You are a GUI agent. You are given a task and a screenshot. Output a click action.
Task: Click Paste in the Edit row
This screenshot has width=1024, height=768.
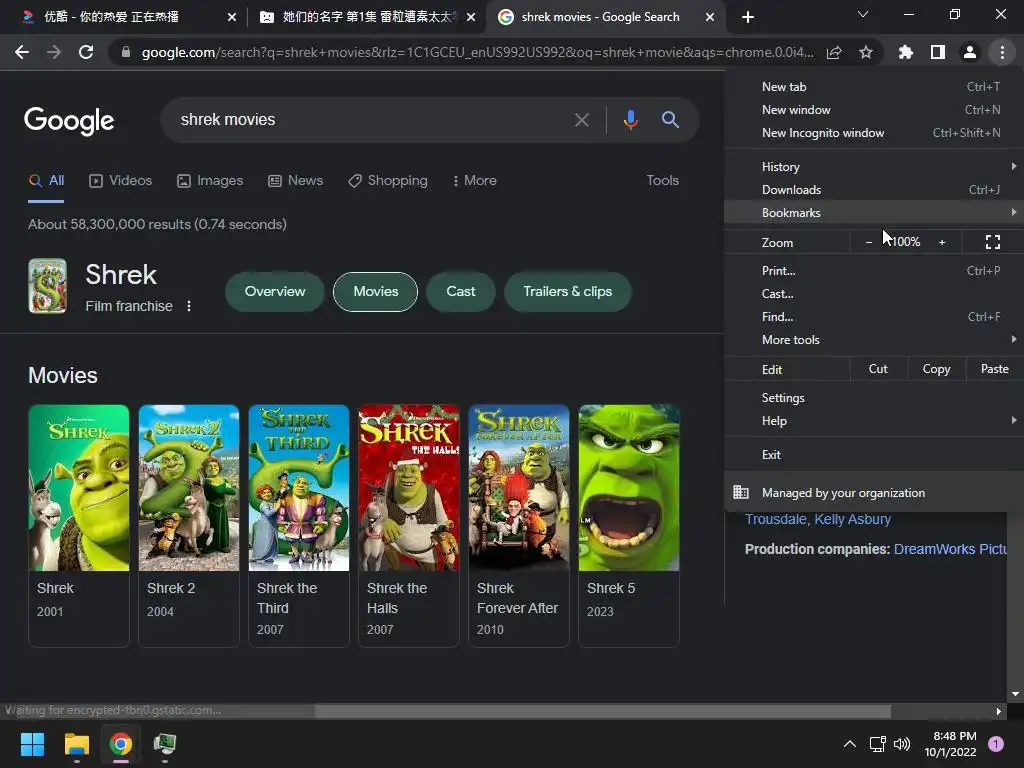click(x=995, y=369)
